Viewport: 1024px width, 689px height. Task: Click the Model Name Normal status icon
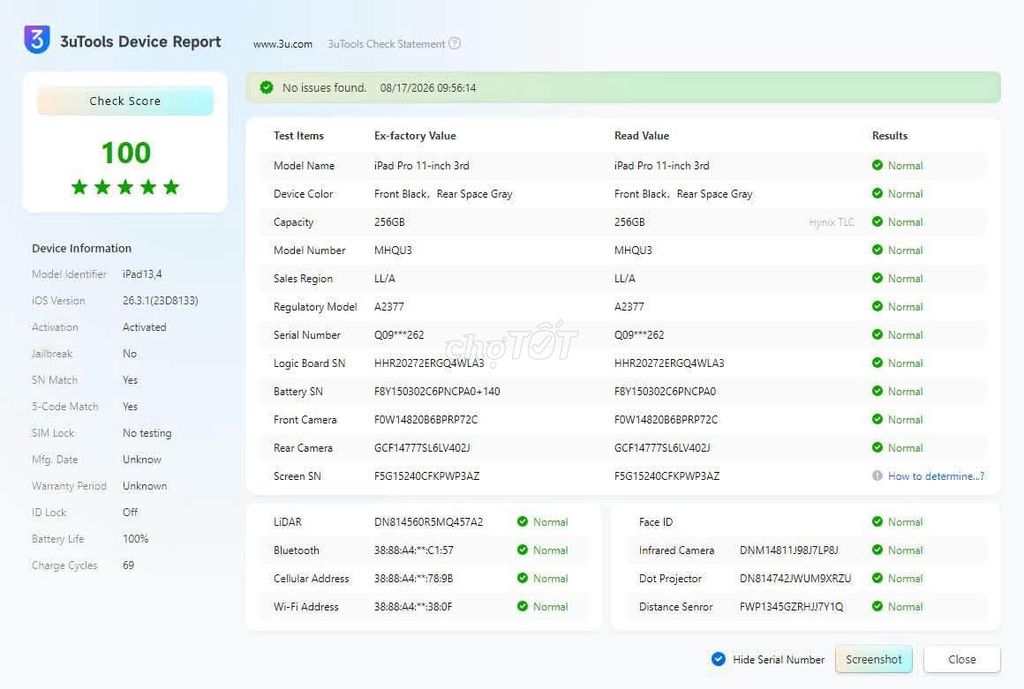click(877, 165)
